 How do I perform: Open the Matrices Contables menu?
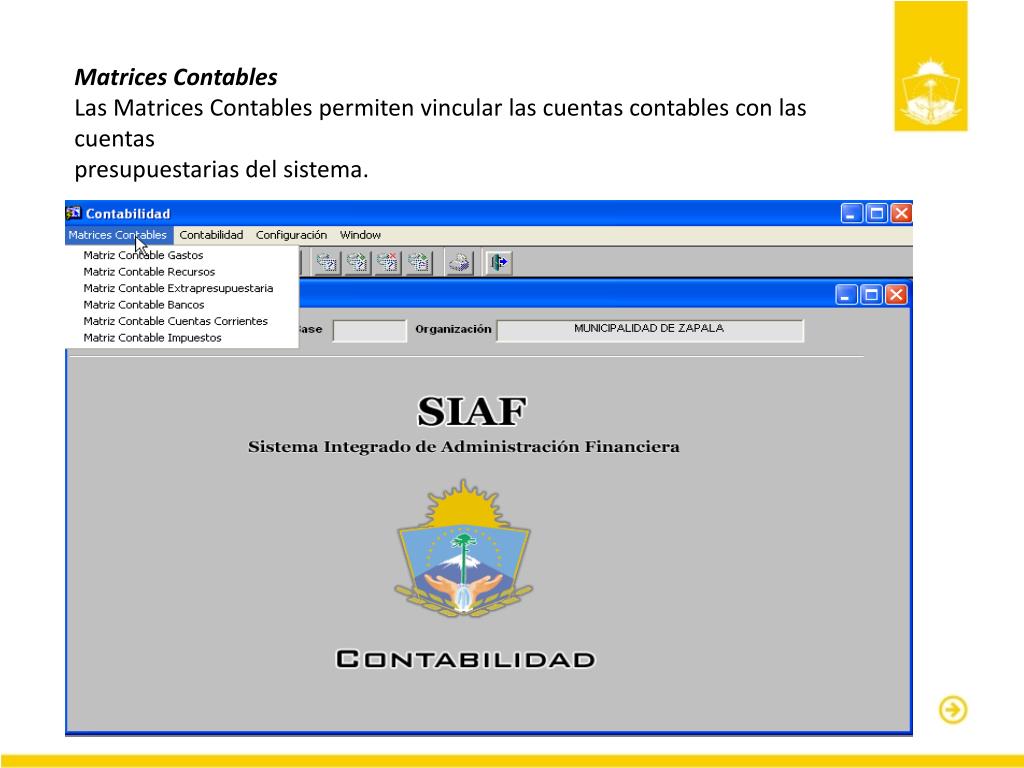(x=118, y=235)
